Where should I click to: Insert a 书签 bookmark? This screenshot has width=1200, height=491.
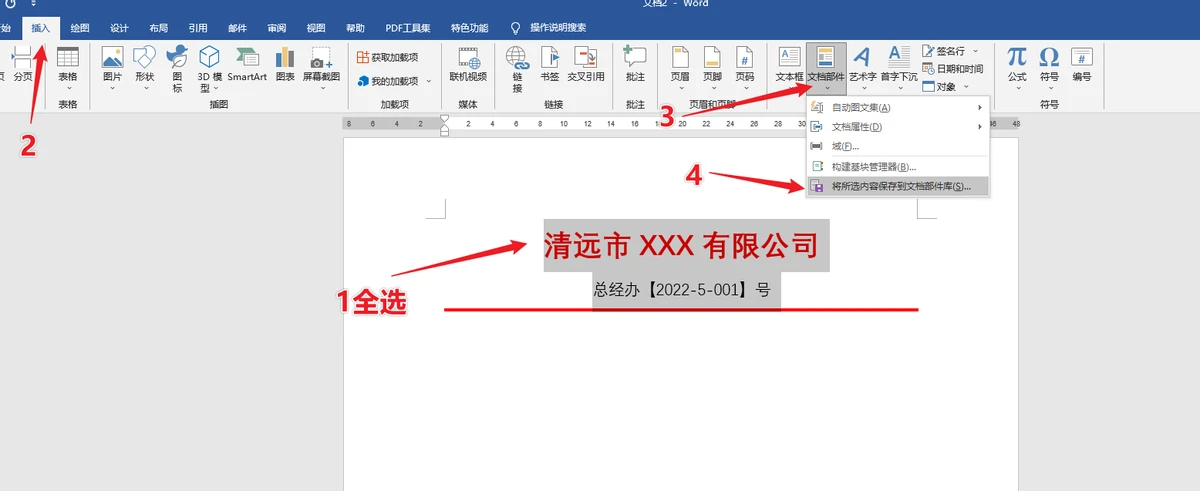[x=549, y=65]
